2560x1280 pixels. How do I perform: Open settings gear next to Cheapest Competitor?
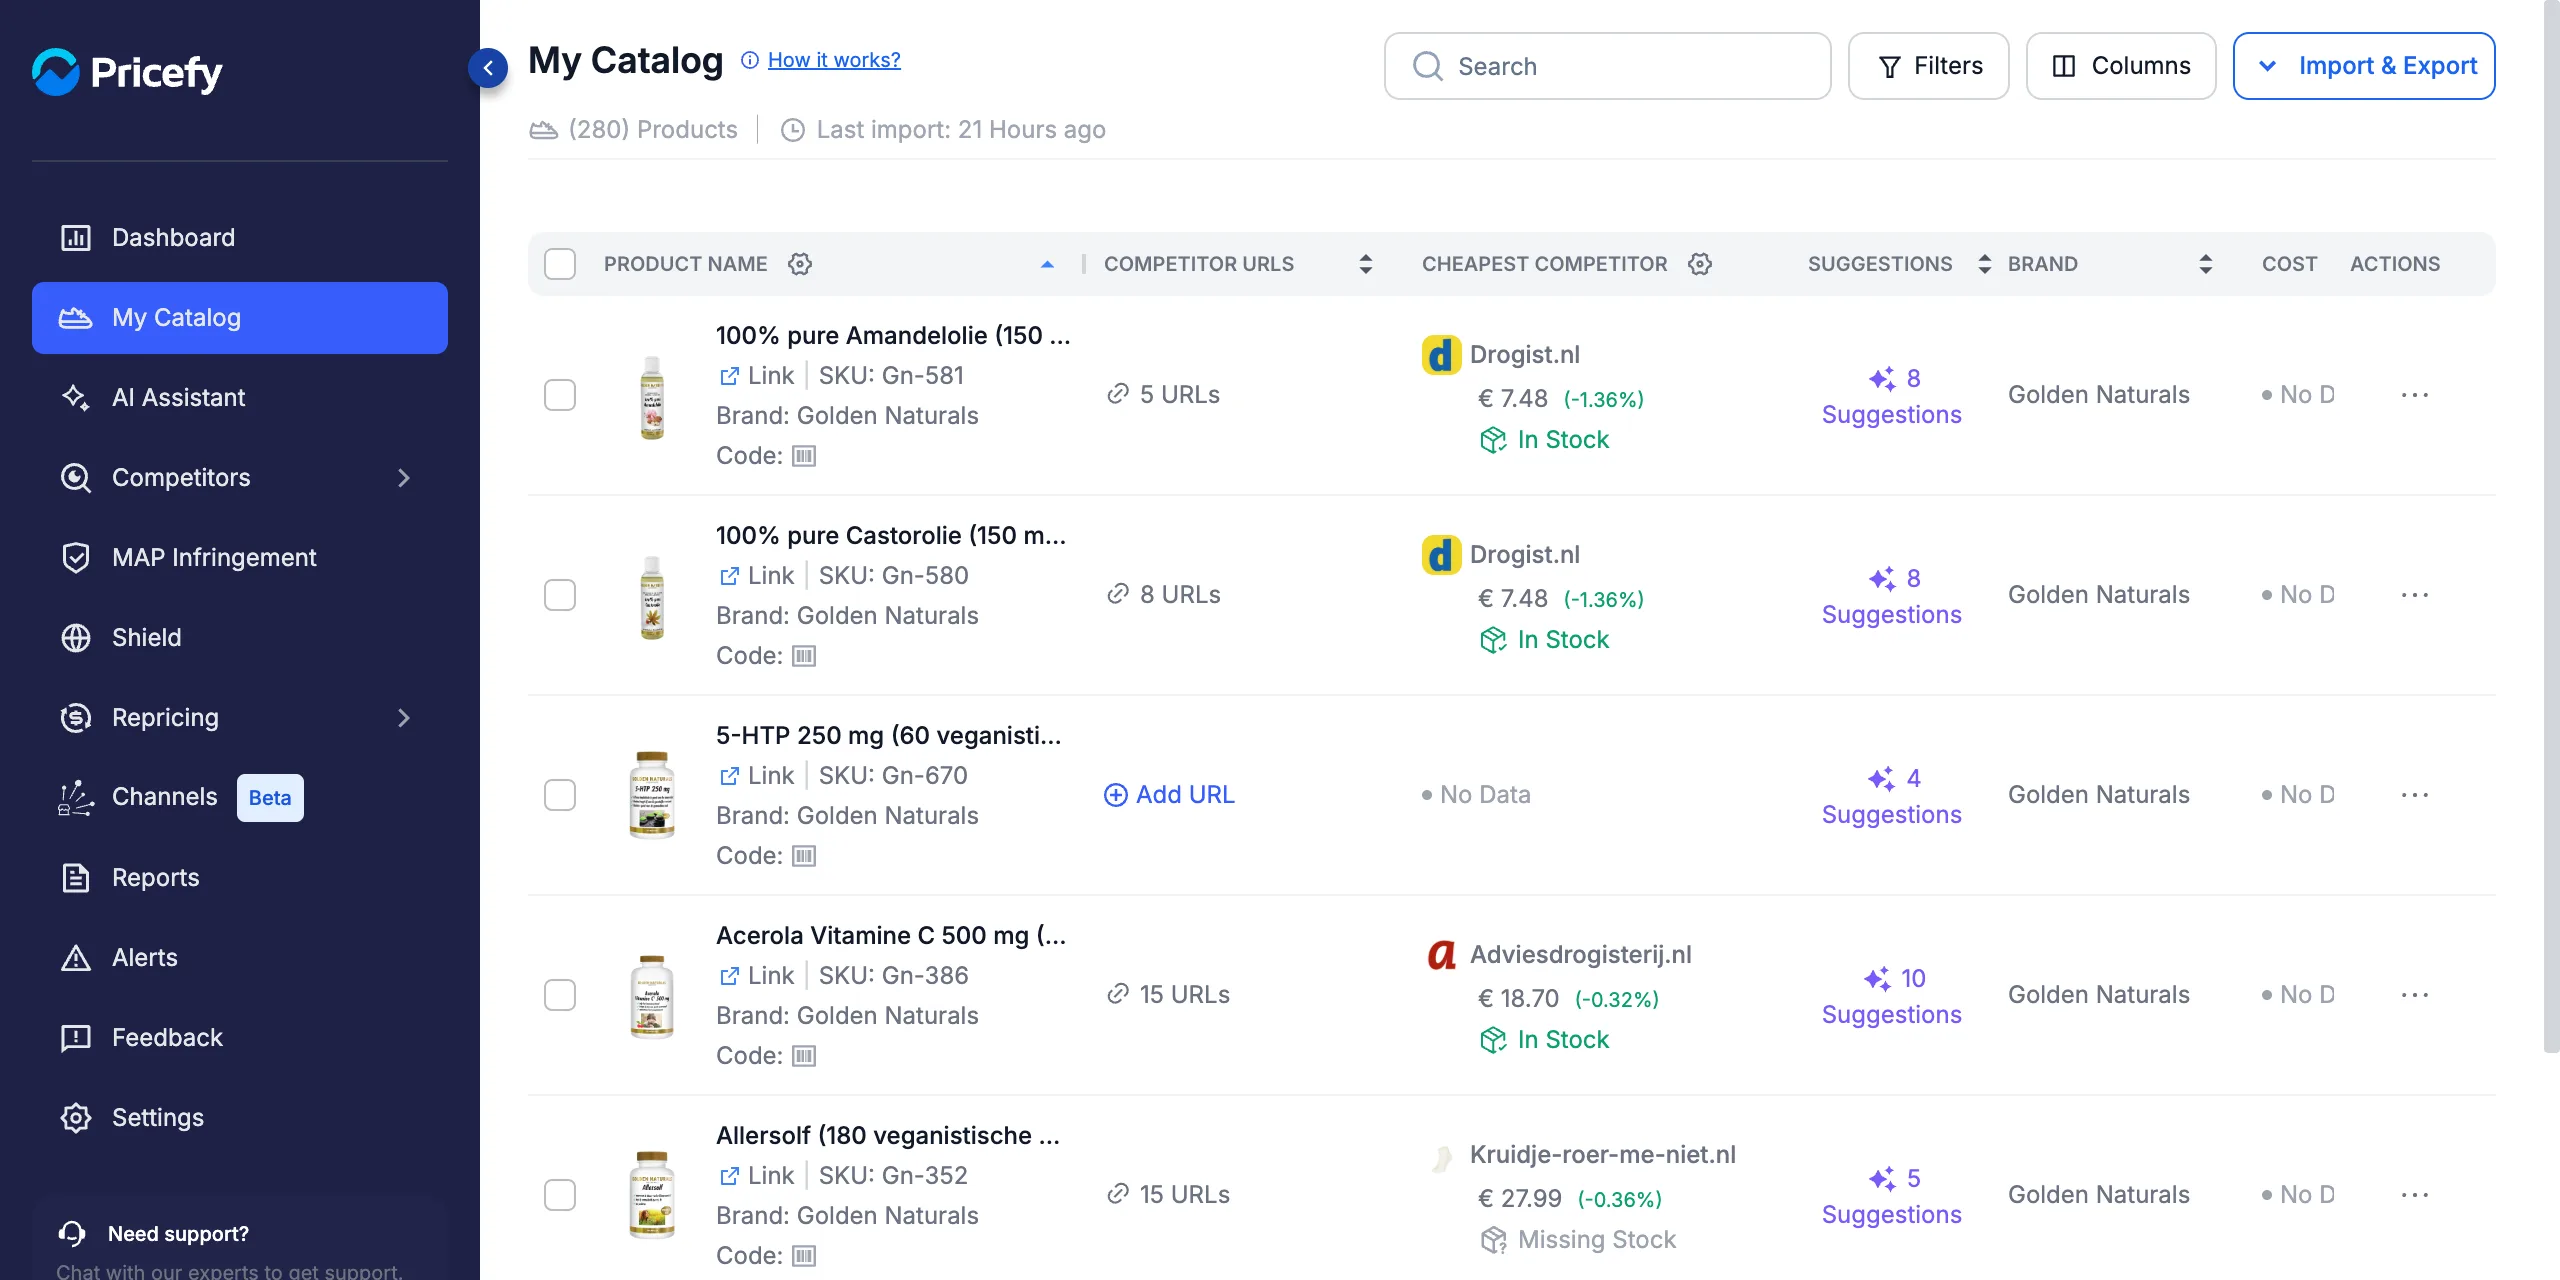coord(1700,264)
